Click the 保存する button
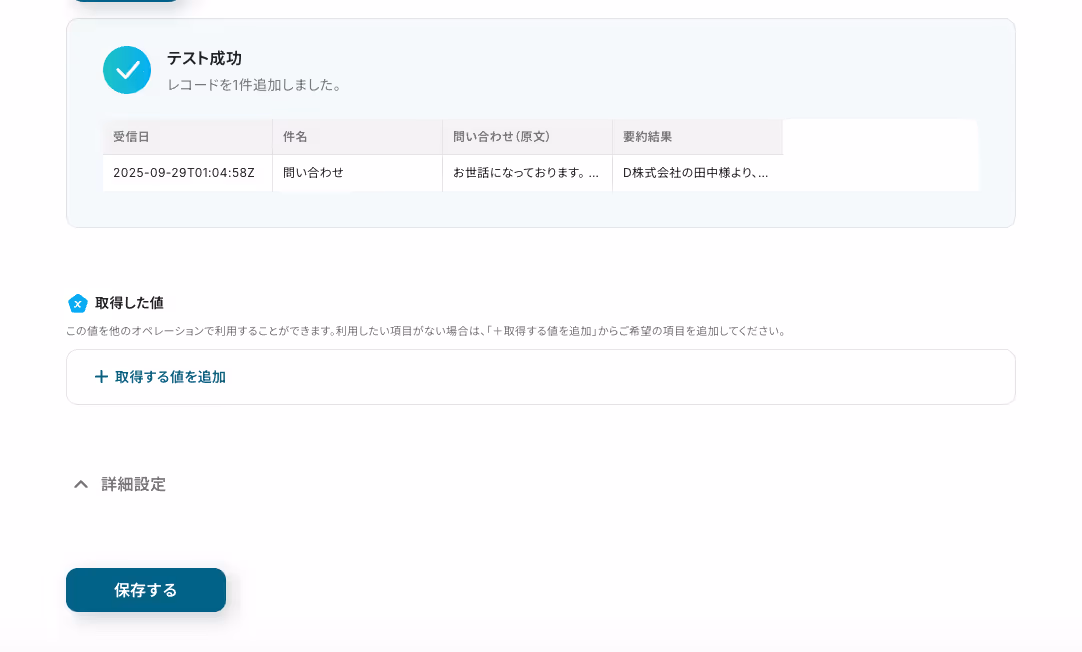The width and height of the screenshot is (1082, 652). pyautogui.click(x=146, y=590)
